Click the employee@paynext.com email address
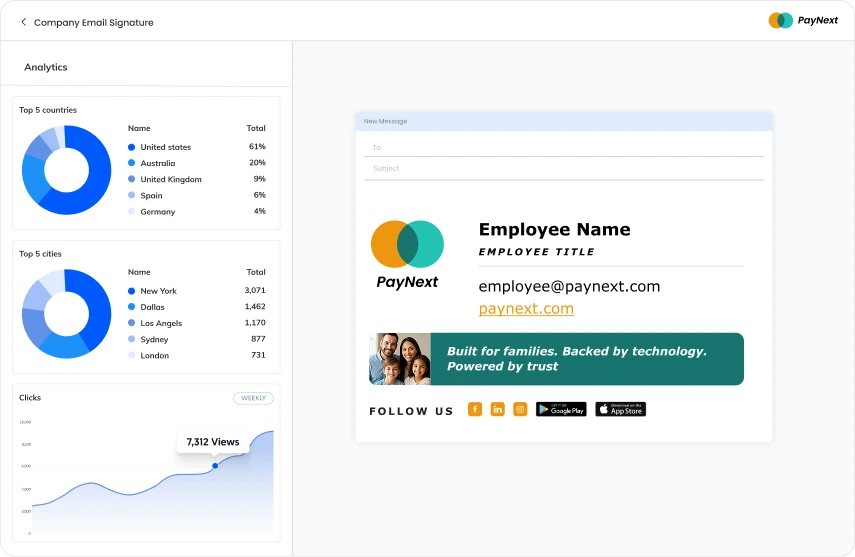 569,286
